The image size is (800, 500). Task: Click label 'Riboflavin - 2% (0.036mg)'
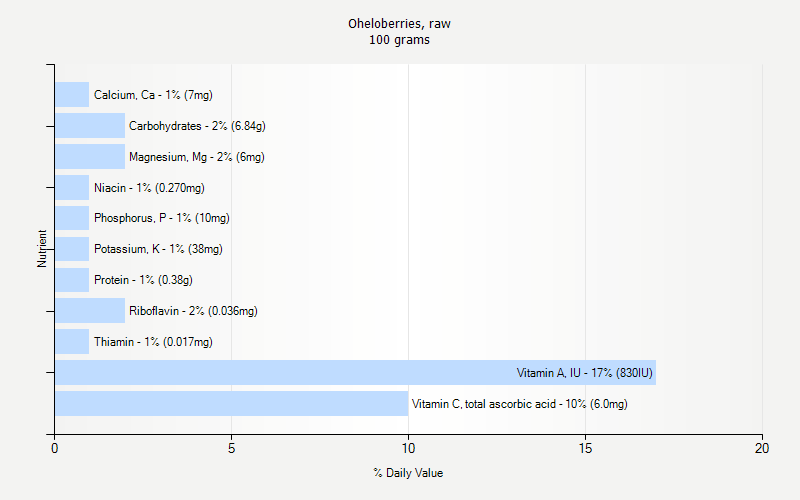click(193, 311)
